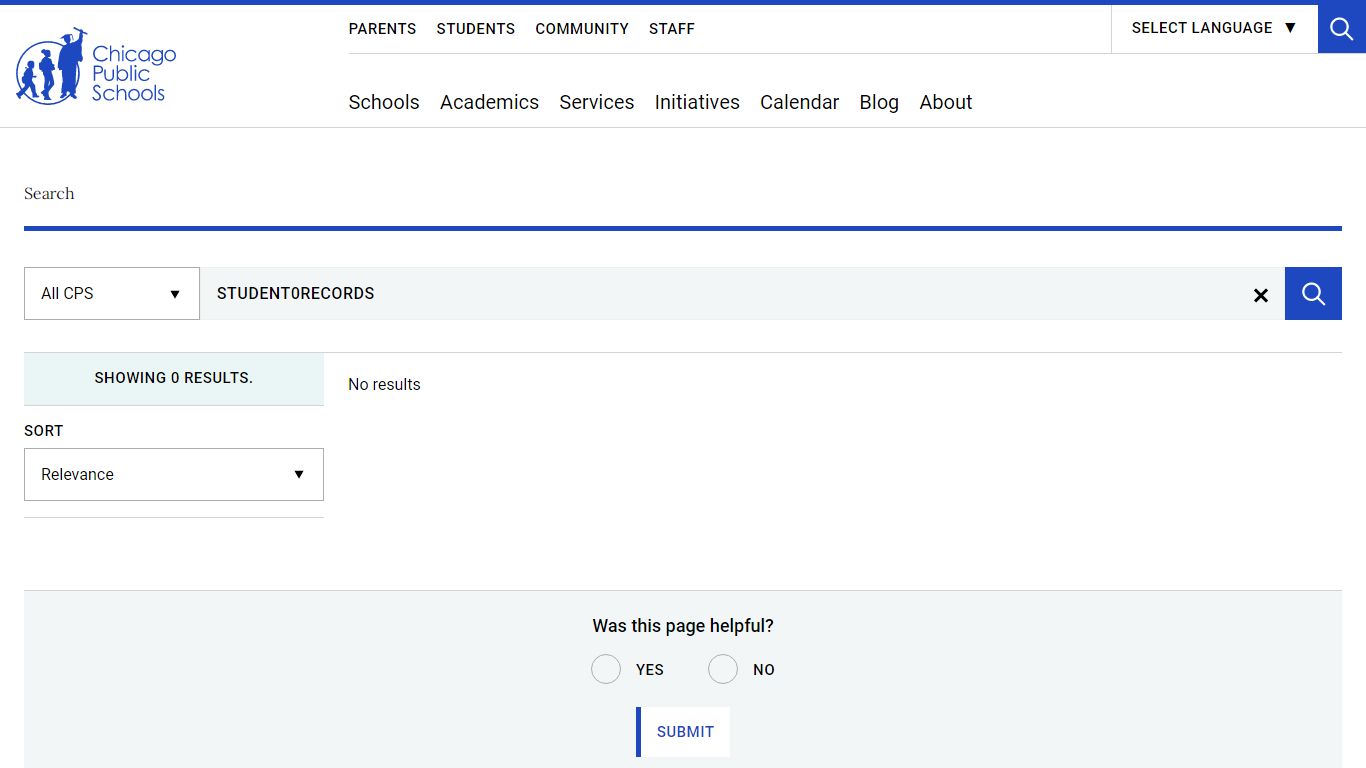Open the Community link
Viewport: 1366px width, 768px height.
point(582,29)
